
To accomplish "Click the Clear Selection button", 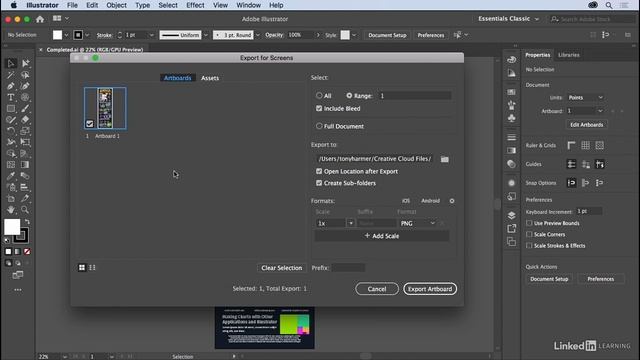I will coord(282,268).
